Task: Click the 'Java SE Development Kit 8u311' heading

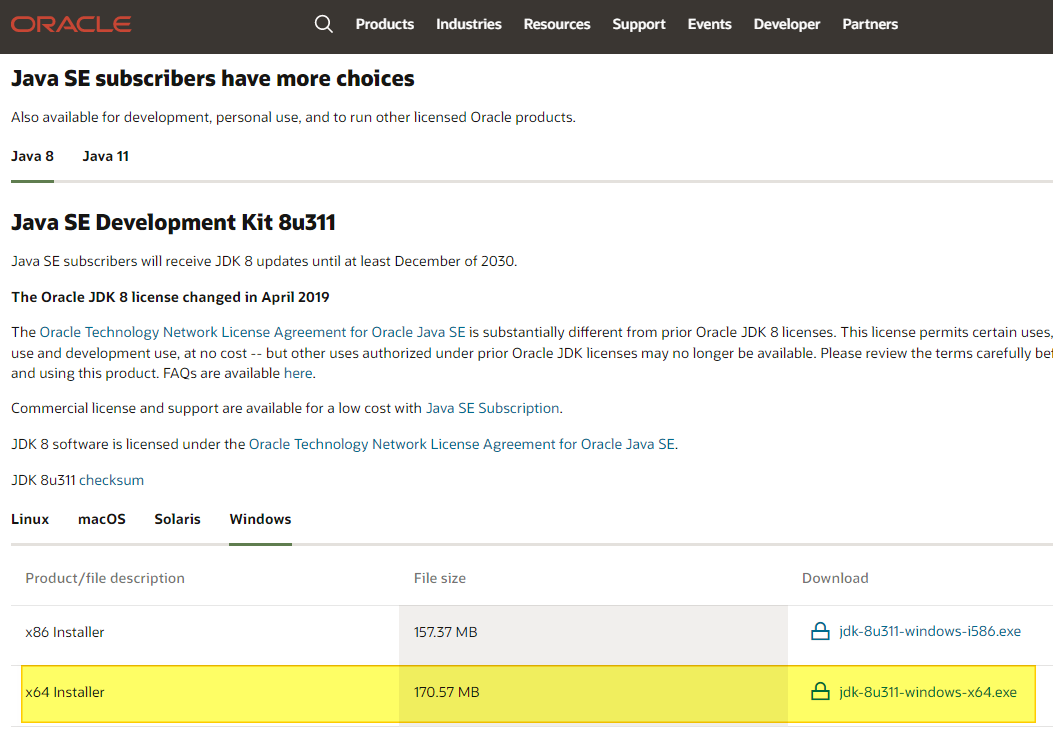Action: click(173, 222)
